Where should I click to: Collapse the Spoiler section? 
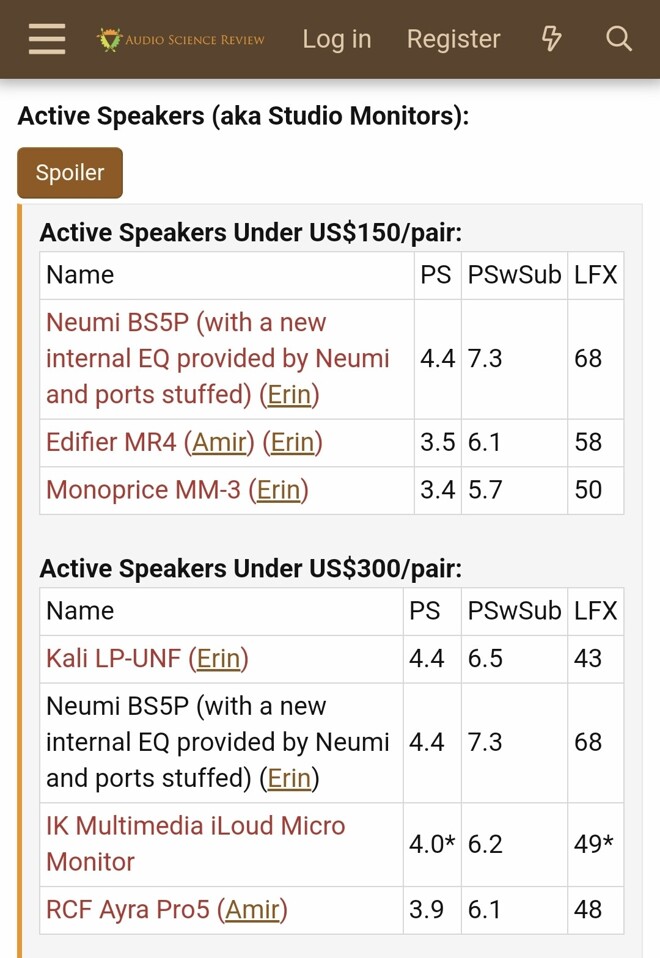(x=70, y=173)
